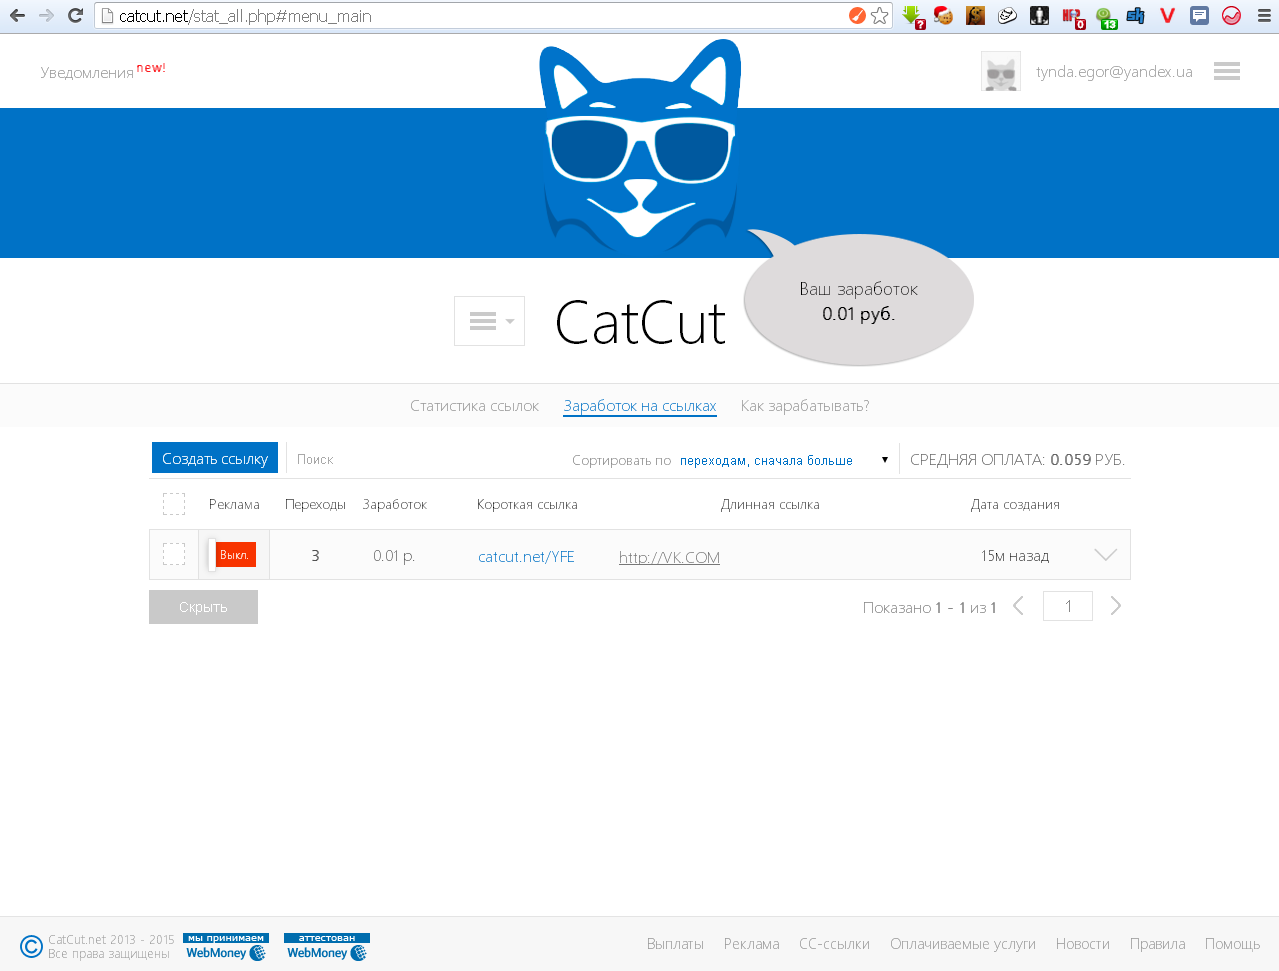The width and height of the screenshot is (1279, 971).
Task: Click the 'Поиск' search field
Action: tap(425, 459)
